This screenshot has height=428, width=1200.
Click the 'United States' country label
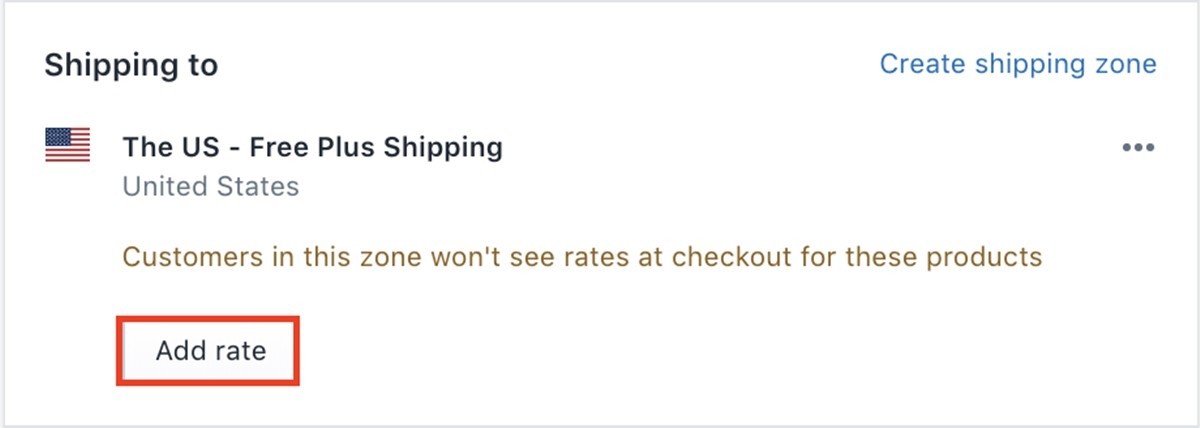(210, 186)
